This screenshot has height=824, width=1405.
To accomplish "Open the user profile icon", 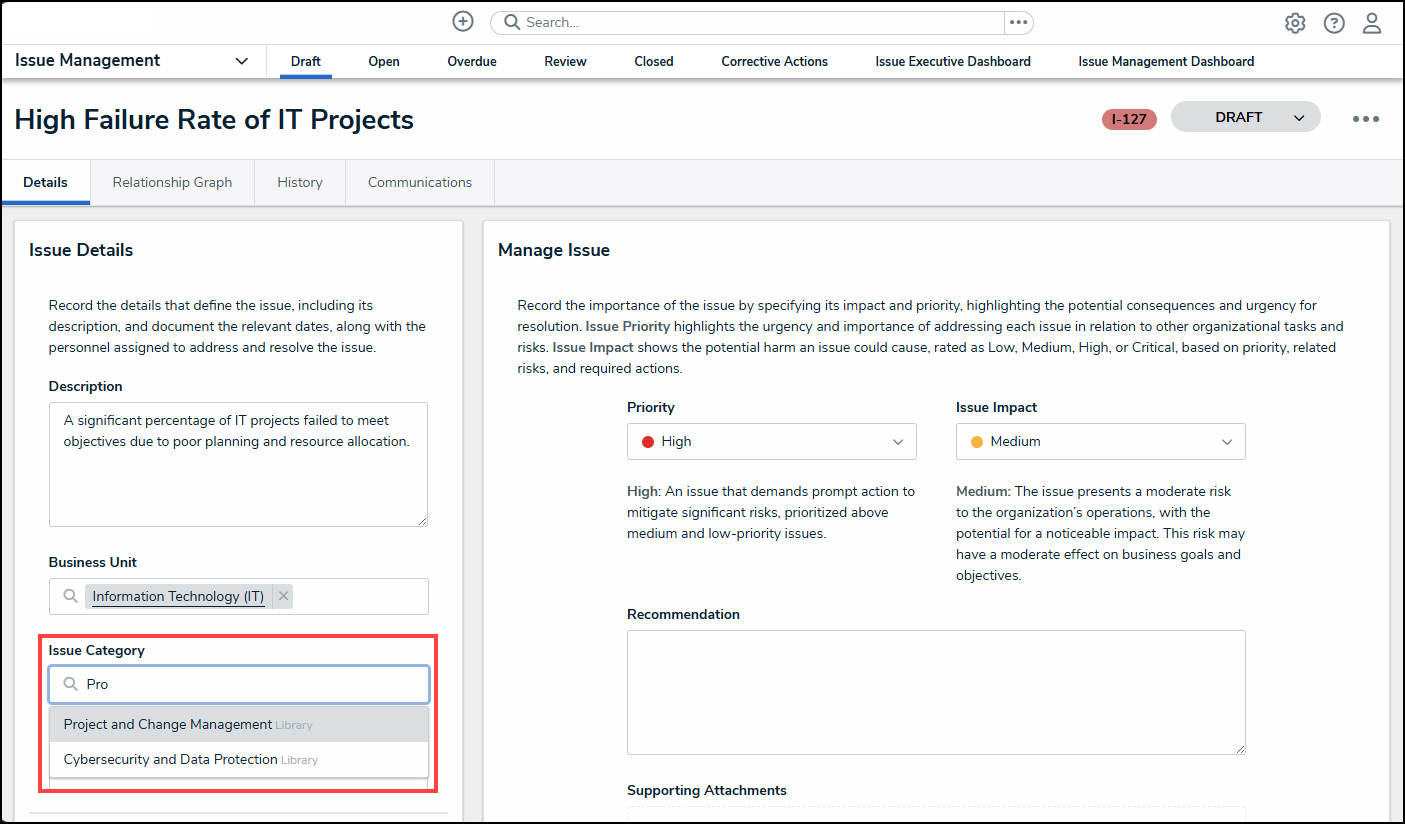I will click(1372, 23).
